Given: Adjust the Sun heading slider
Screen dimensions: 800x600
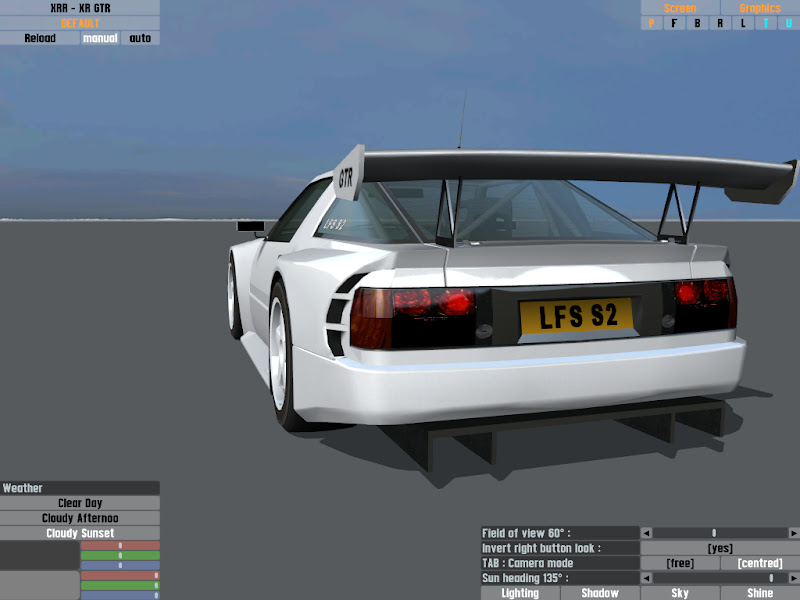Looking at the screenshot, I should tap(720, 578).
